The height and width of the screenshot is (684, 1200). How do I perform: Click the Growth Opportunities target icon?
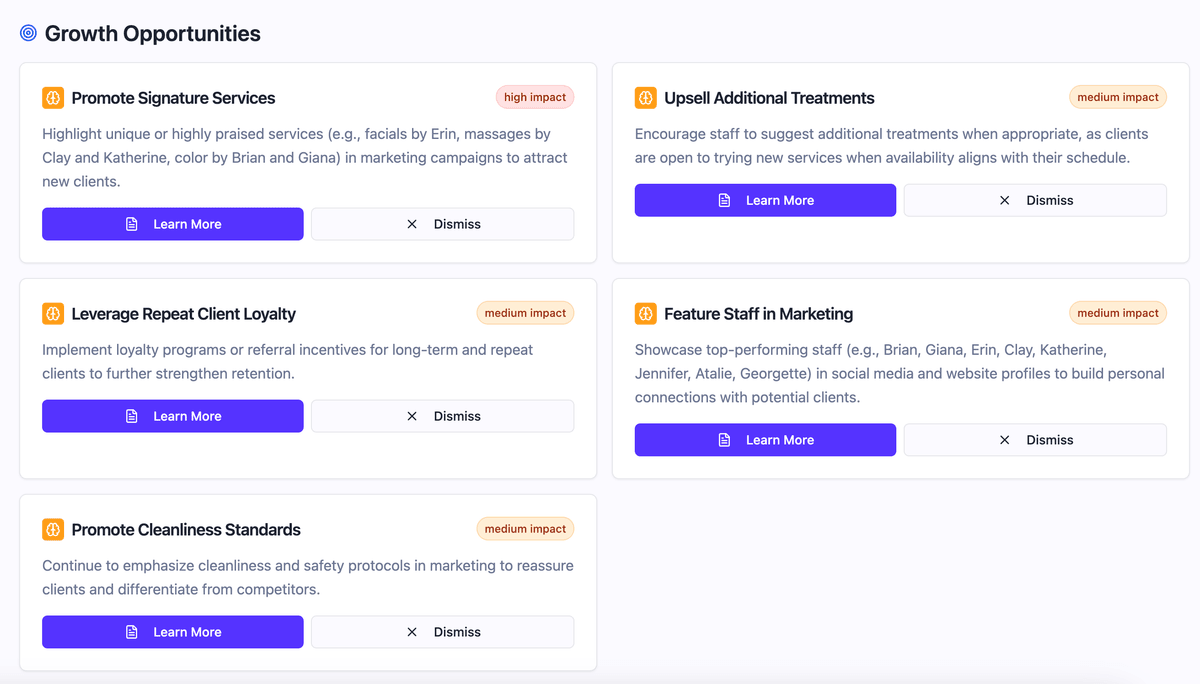click(28, 33)
